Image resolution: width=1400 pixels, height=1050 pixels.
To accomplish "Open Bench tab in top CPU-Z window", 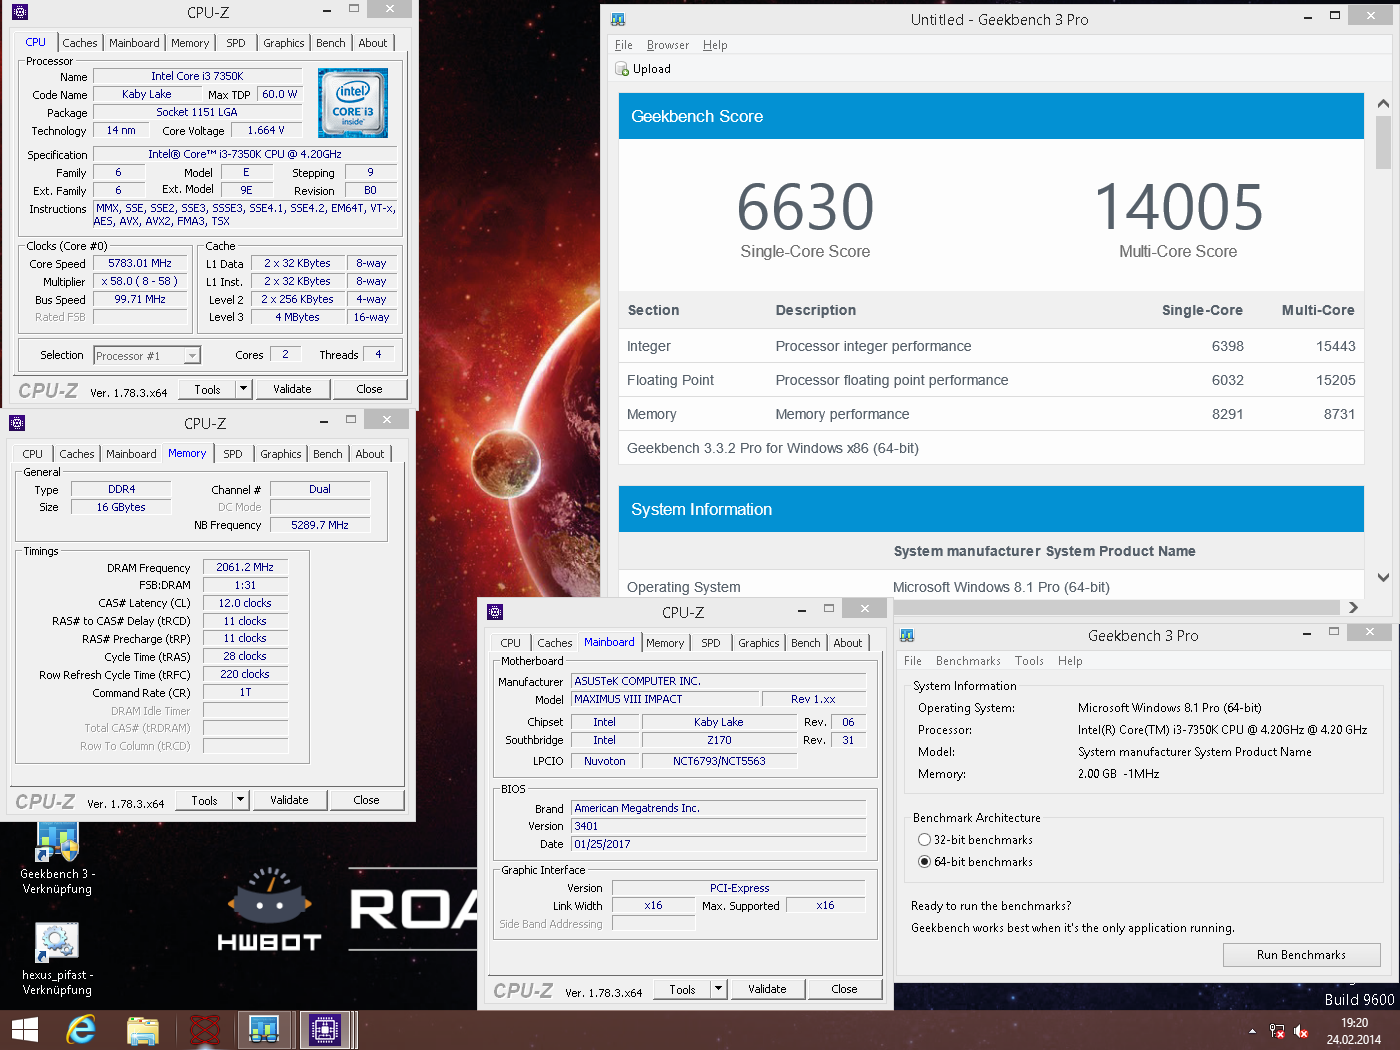I will tap(330, 43).
